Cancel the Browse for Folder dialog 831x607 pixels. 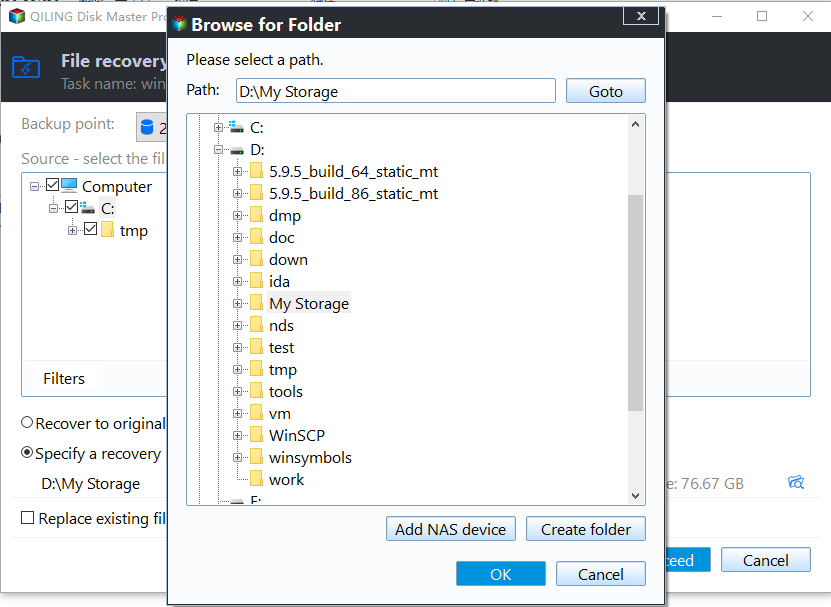point(600,574)
